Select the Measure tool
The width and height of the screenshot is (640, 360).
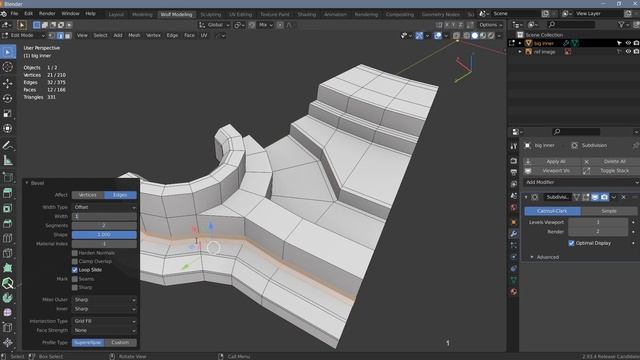point(8,160)
